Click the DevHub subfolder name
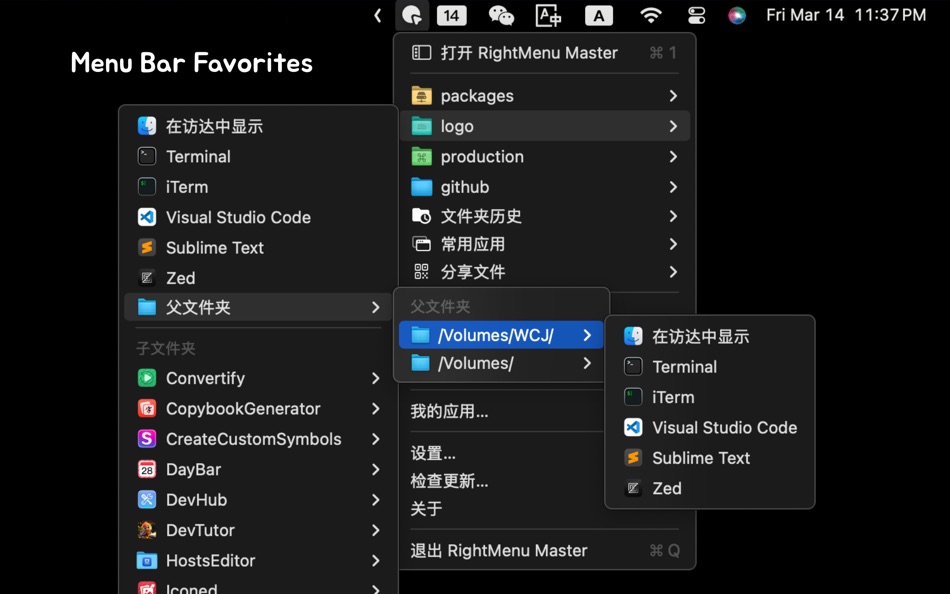 tap(196, 499)
